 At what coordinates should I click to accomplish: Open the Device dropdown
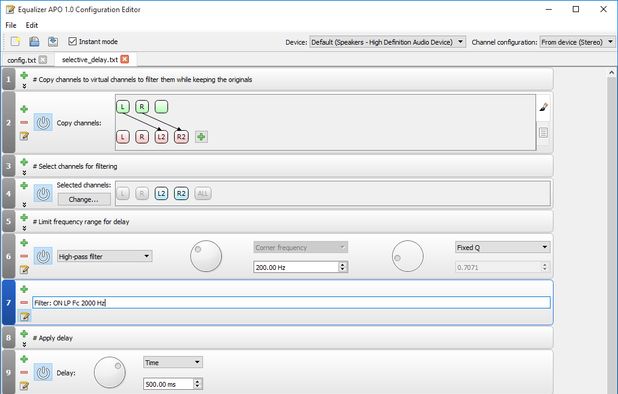click(x=387, y=42)
